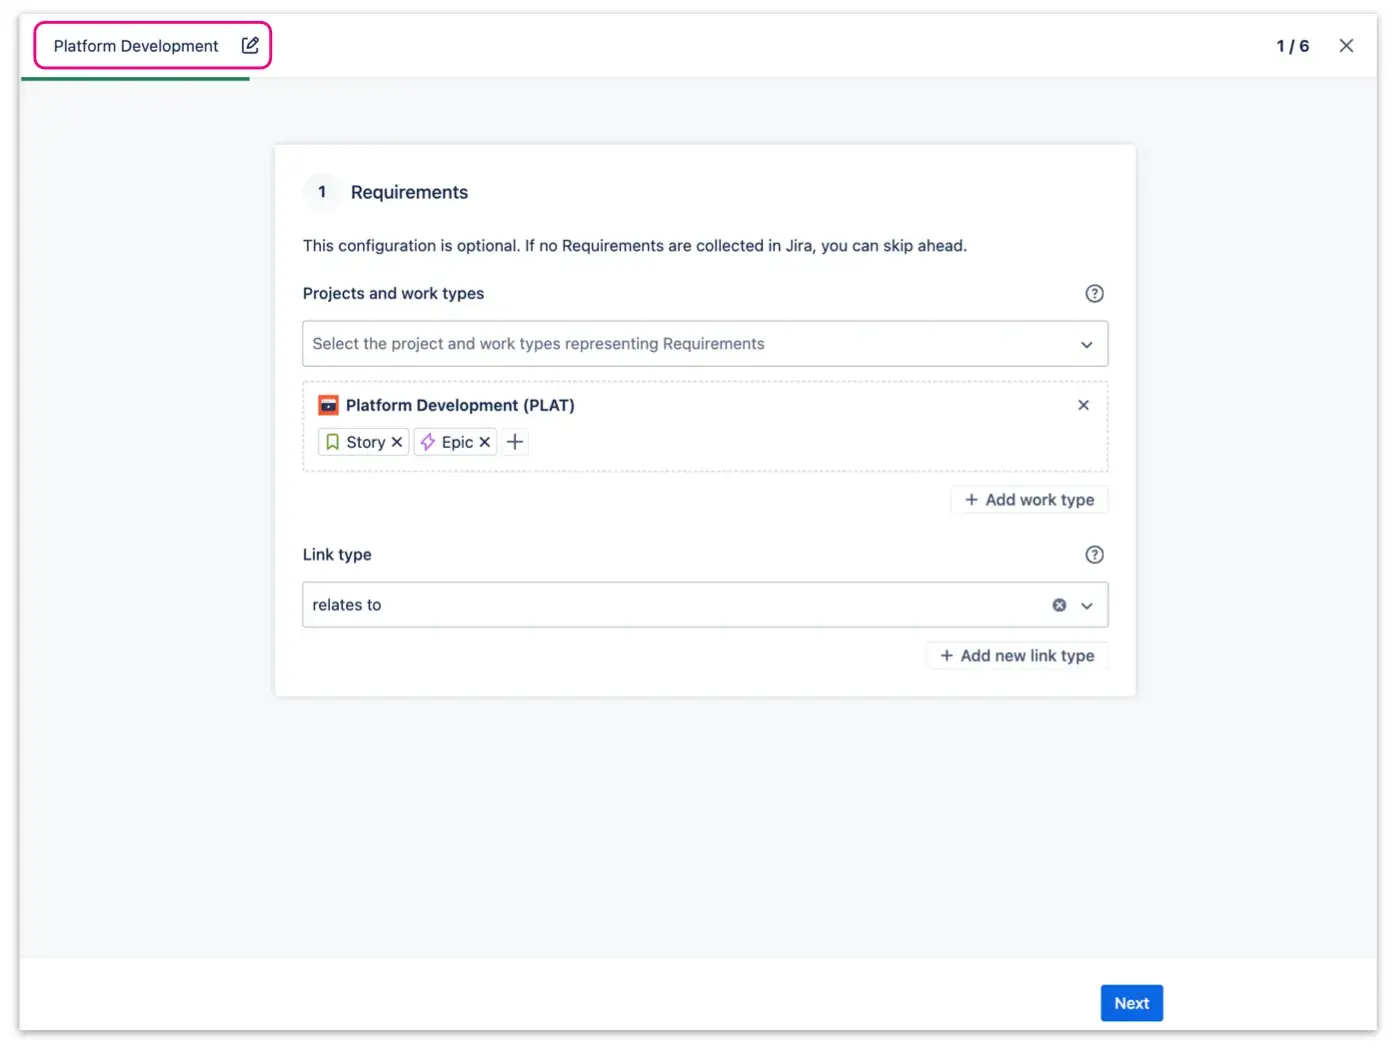Screen dimensions: 1398x1048
Task: Click the Platform Development project avatar icon
Action: pyautogui.click(x=327, y=405)
